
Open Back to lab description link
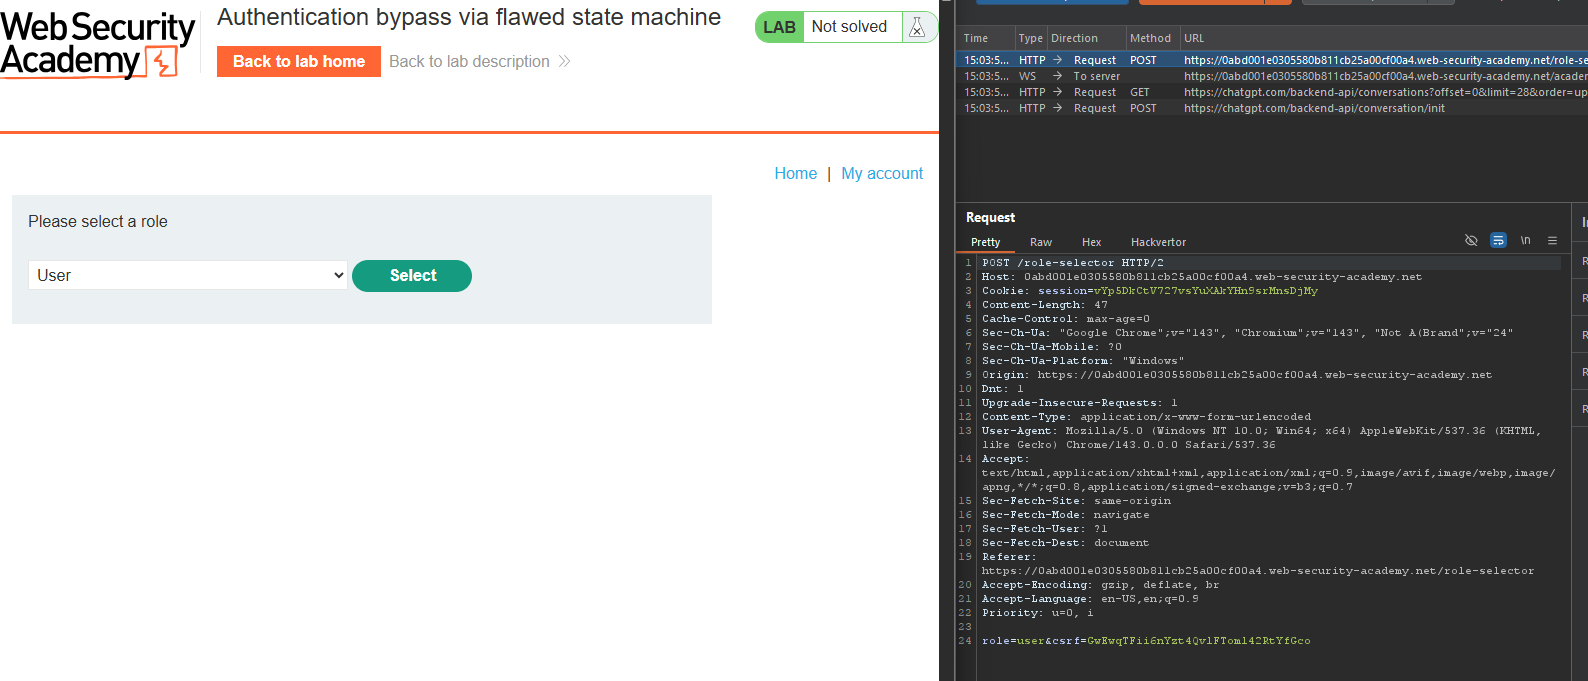469,61
